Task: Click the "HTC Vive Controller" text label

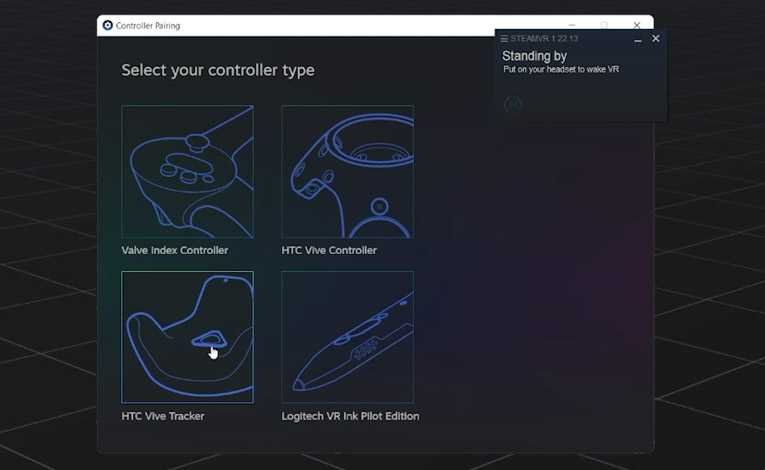Action: (x=329, y=250)
